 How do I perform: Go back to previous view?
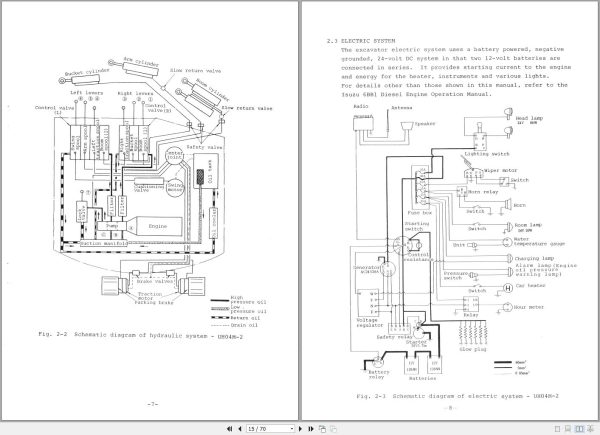(322, 429)
